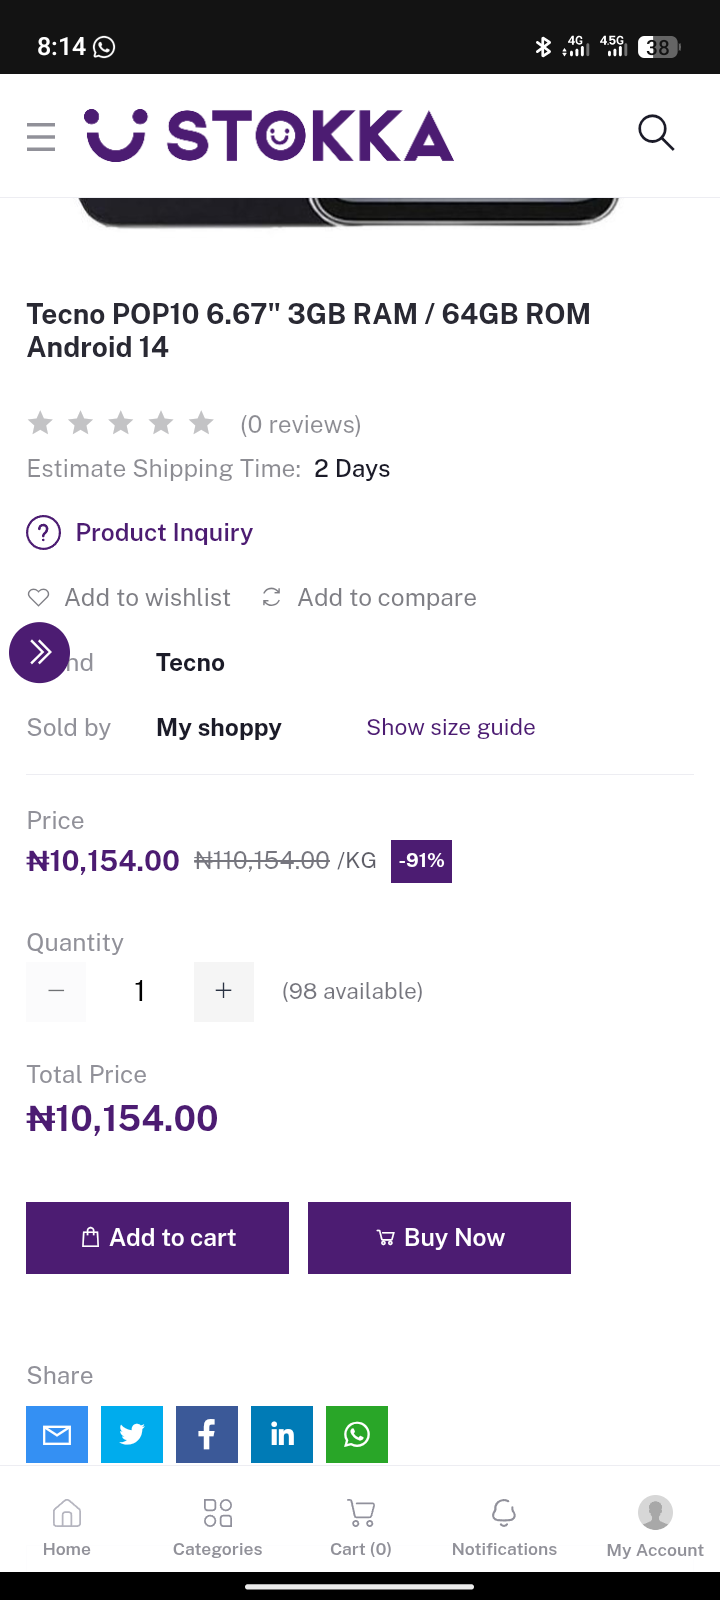Tap the quantity input field
The image size is (720, 1600).
point(140,991)
